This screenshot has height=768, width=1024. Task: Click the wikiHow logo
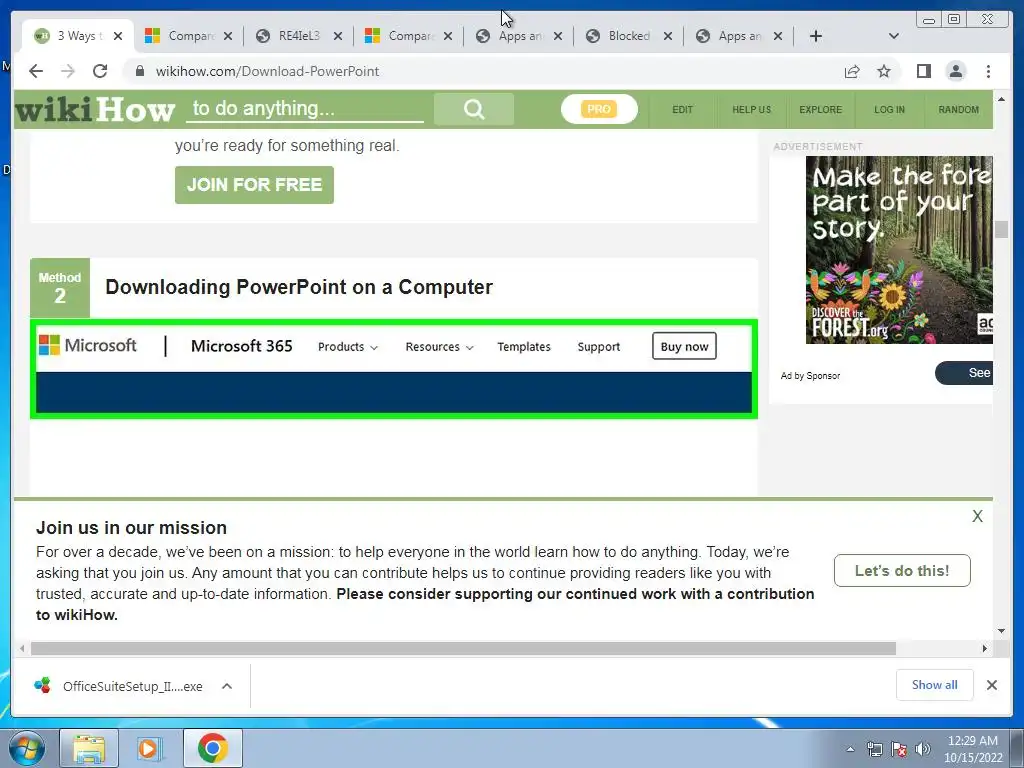point(95,110)
